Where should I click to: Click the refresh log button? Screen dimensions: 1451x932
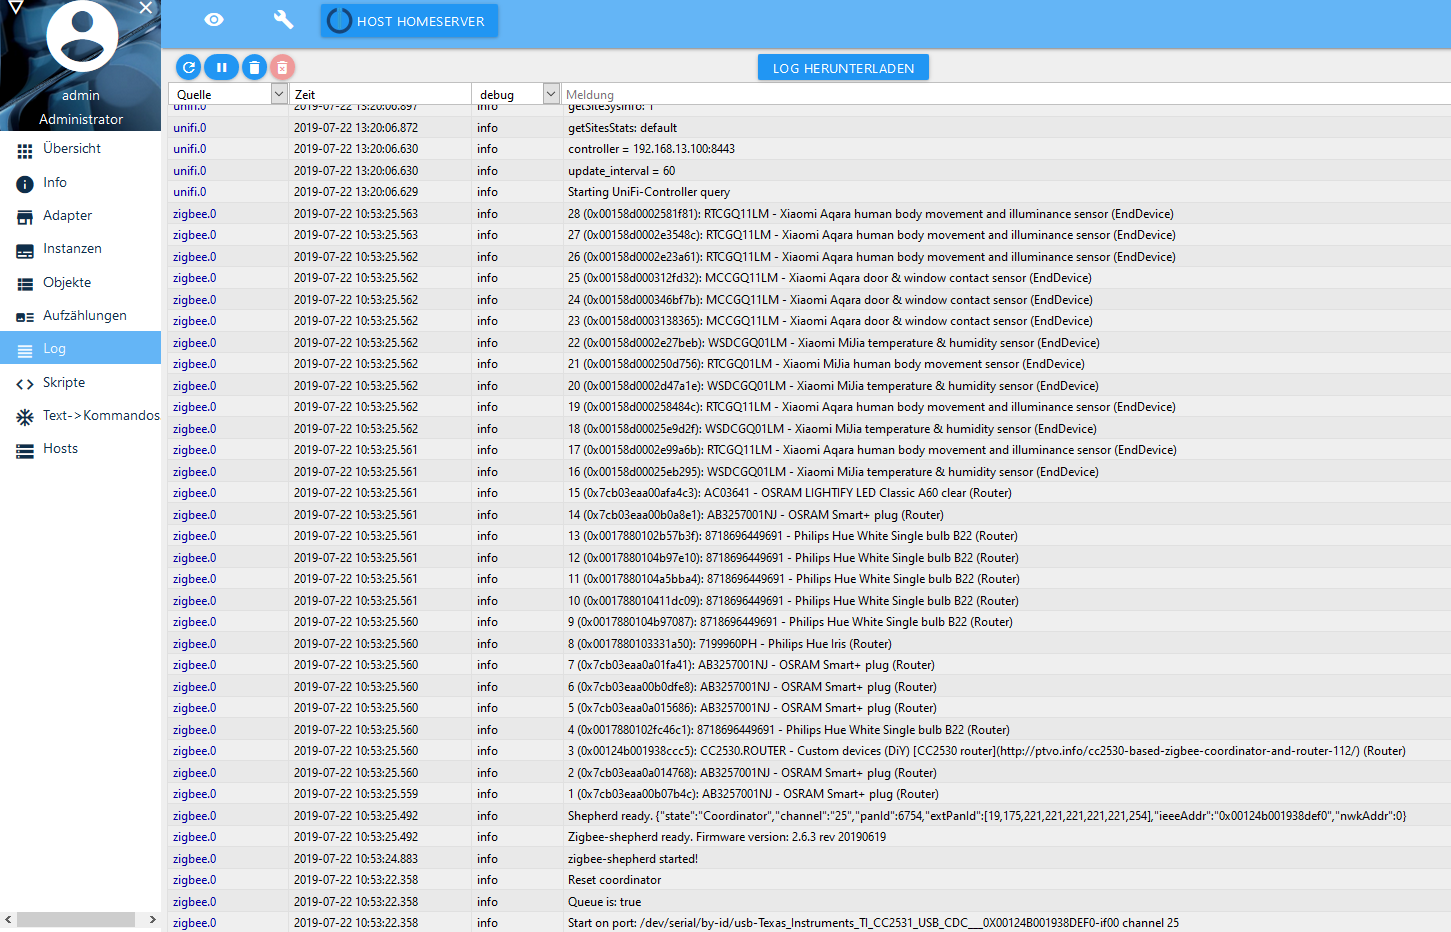(x=188, y=67)
